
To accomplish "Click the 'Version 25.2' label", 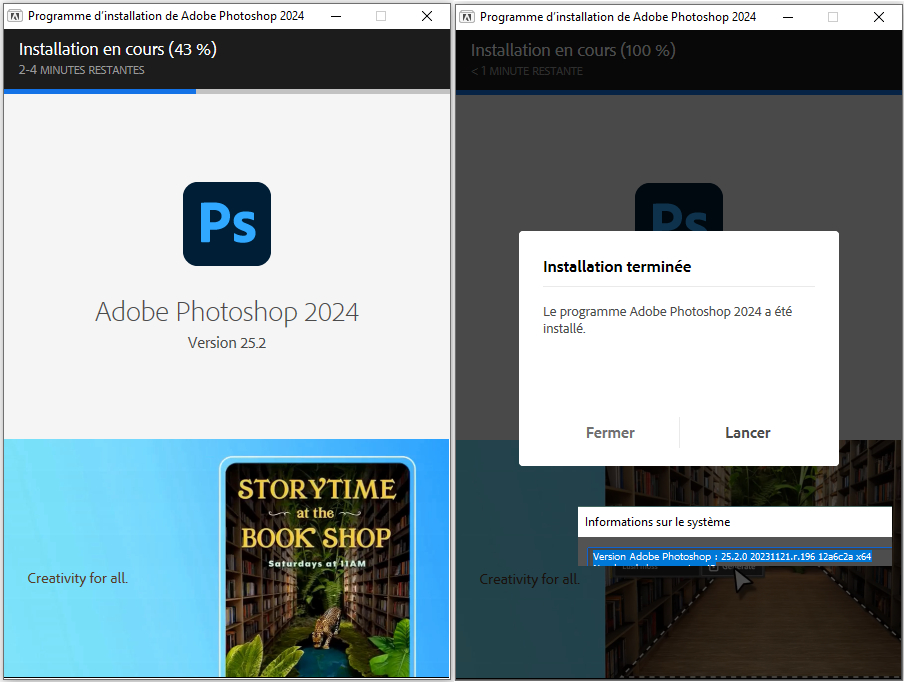I will pos(227,343).
